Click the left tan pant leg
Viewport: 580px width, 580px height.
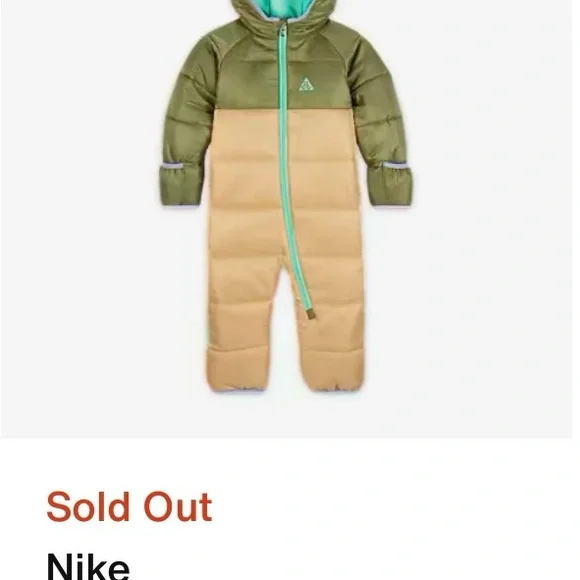(x=242, y=326)
